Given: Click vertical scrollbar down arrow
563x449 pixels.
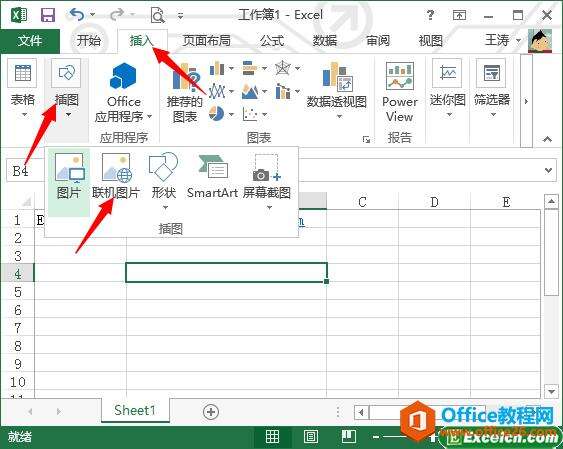Looking at the screenshot, I should (551, 391).
